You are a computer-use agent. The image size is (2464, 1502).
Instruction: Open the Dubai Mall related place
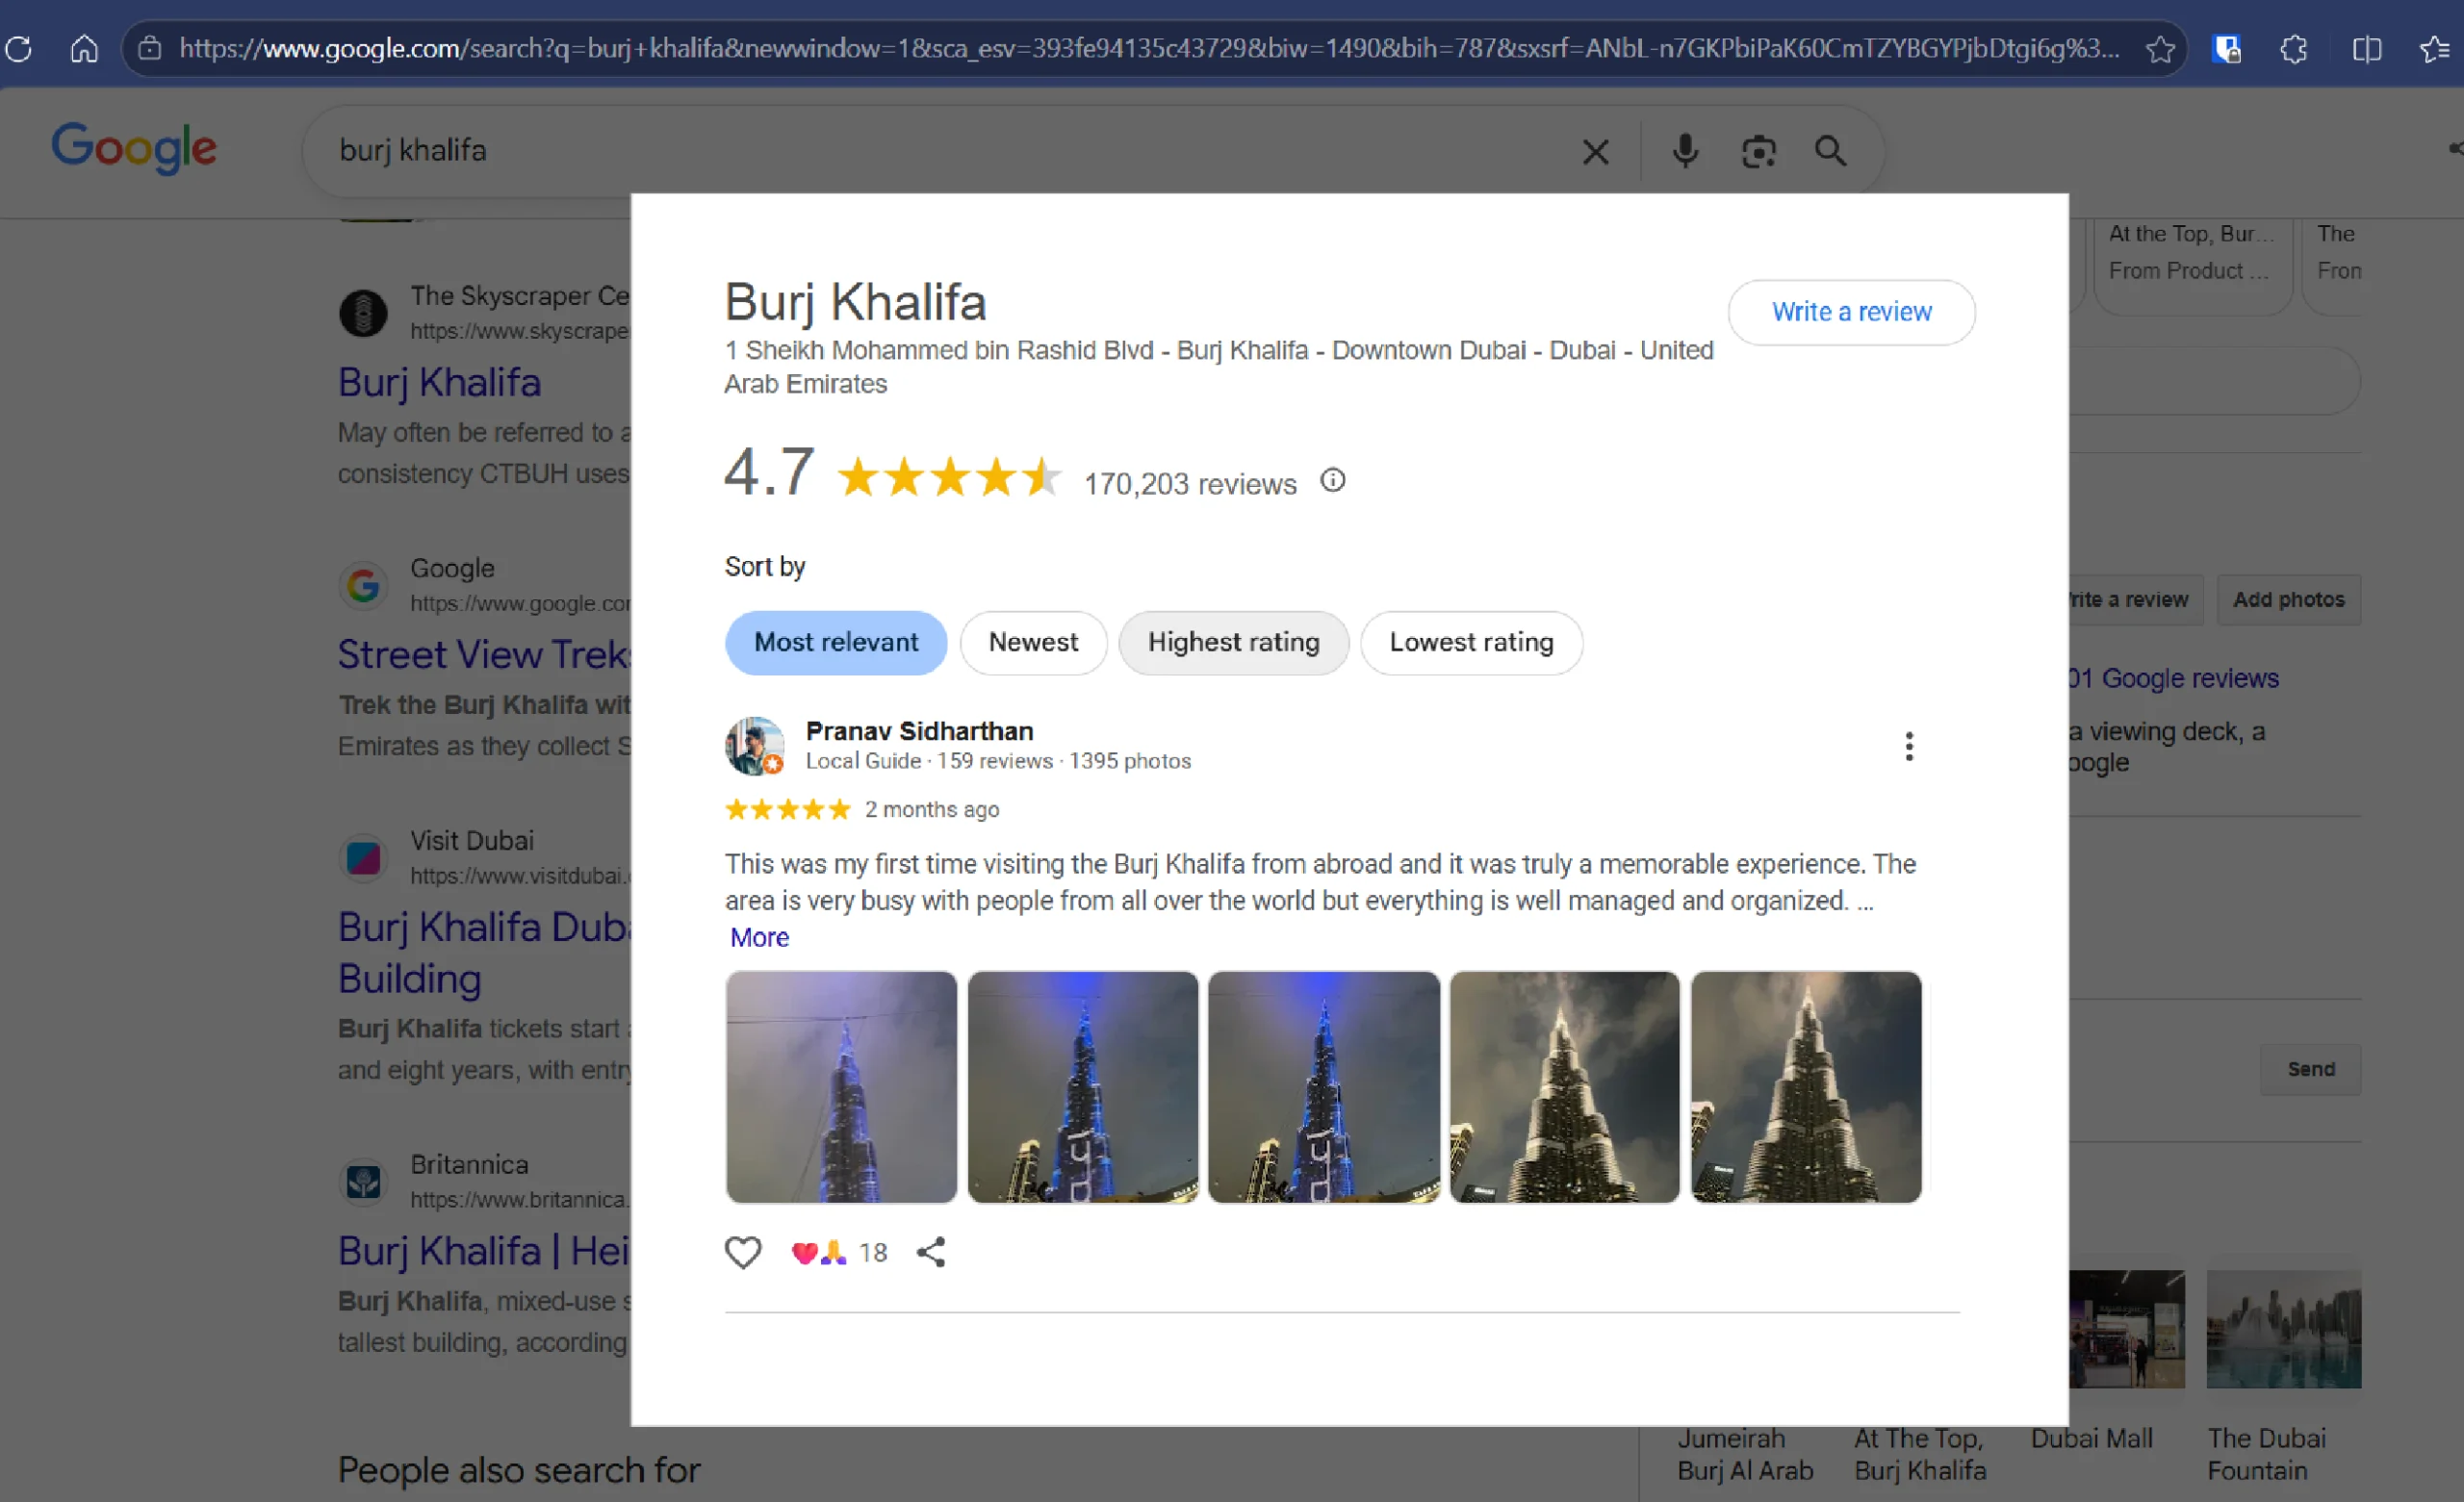click(2092, 1438)
